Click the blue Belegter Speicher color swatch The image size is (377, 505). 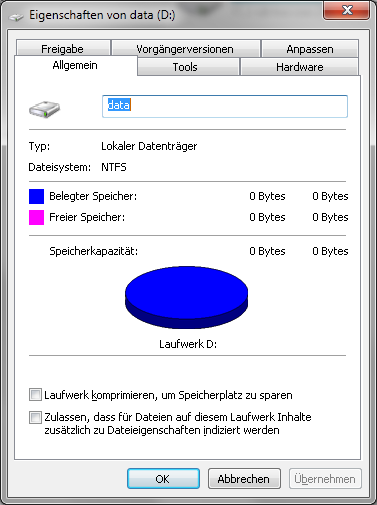pyautogui.click(x=36, y=196)
